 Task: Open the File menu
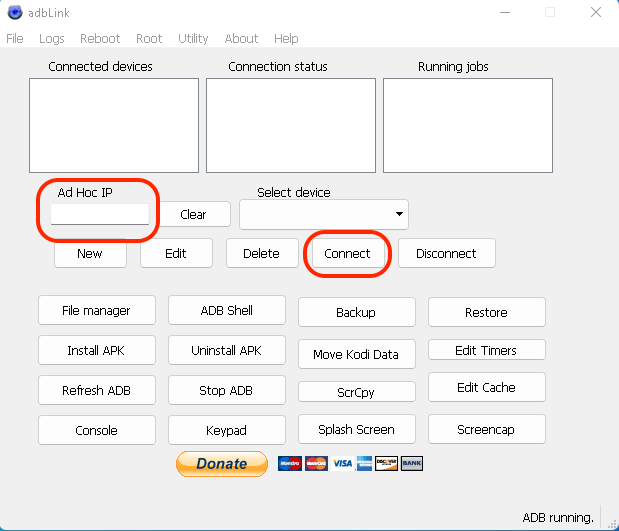click(15, 39)
